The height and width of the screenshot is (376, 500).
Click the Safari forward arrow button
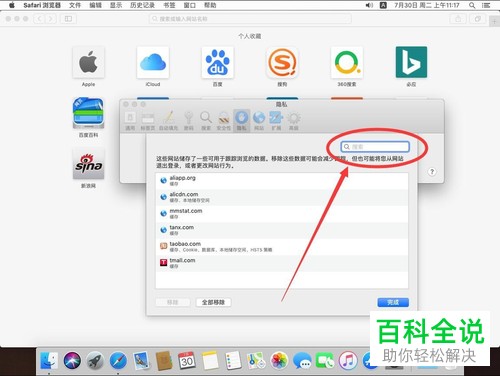51,19
